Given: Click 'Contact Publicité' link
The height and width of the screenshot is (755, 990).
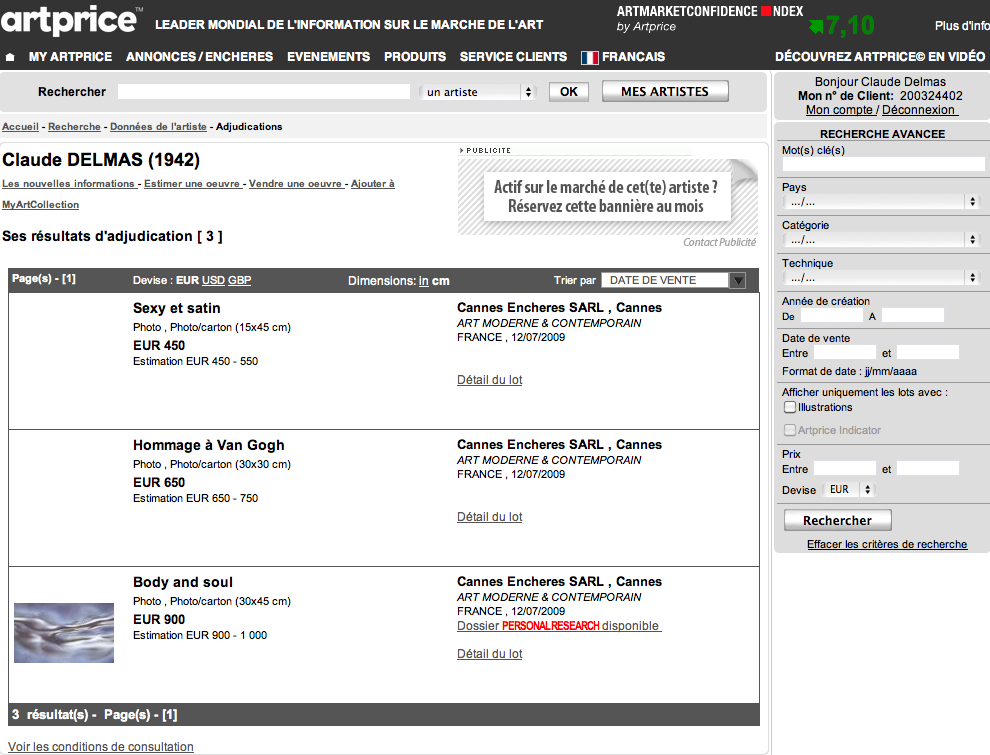Looking at the screenshot, I should click(719, 242).
